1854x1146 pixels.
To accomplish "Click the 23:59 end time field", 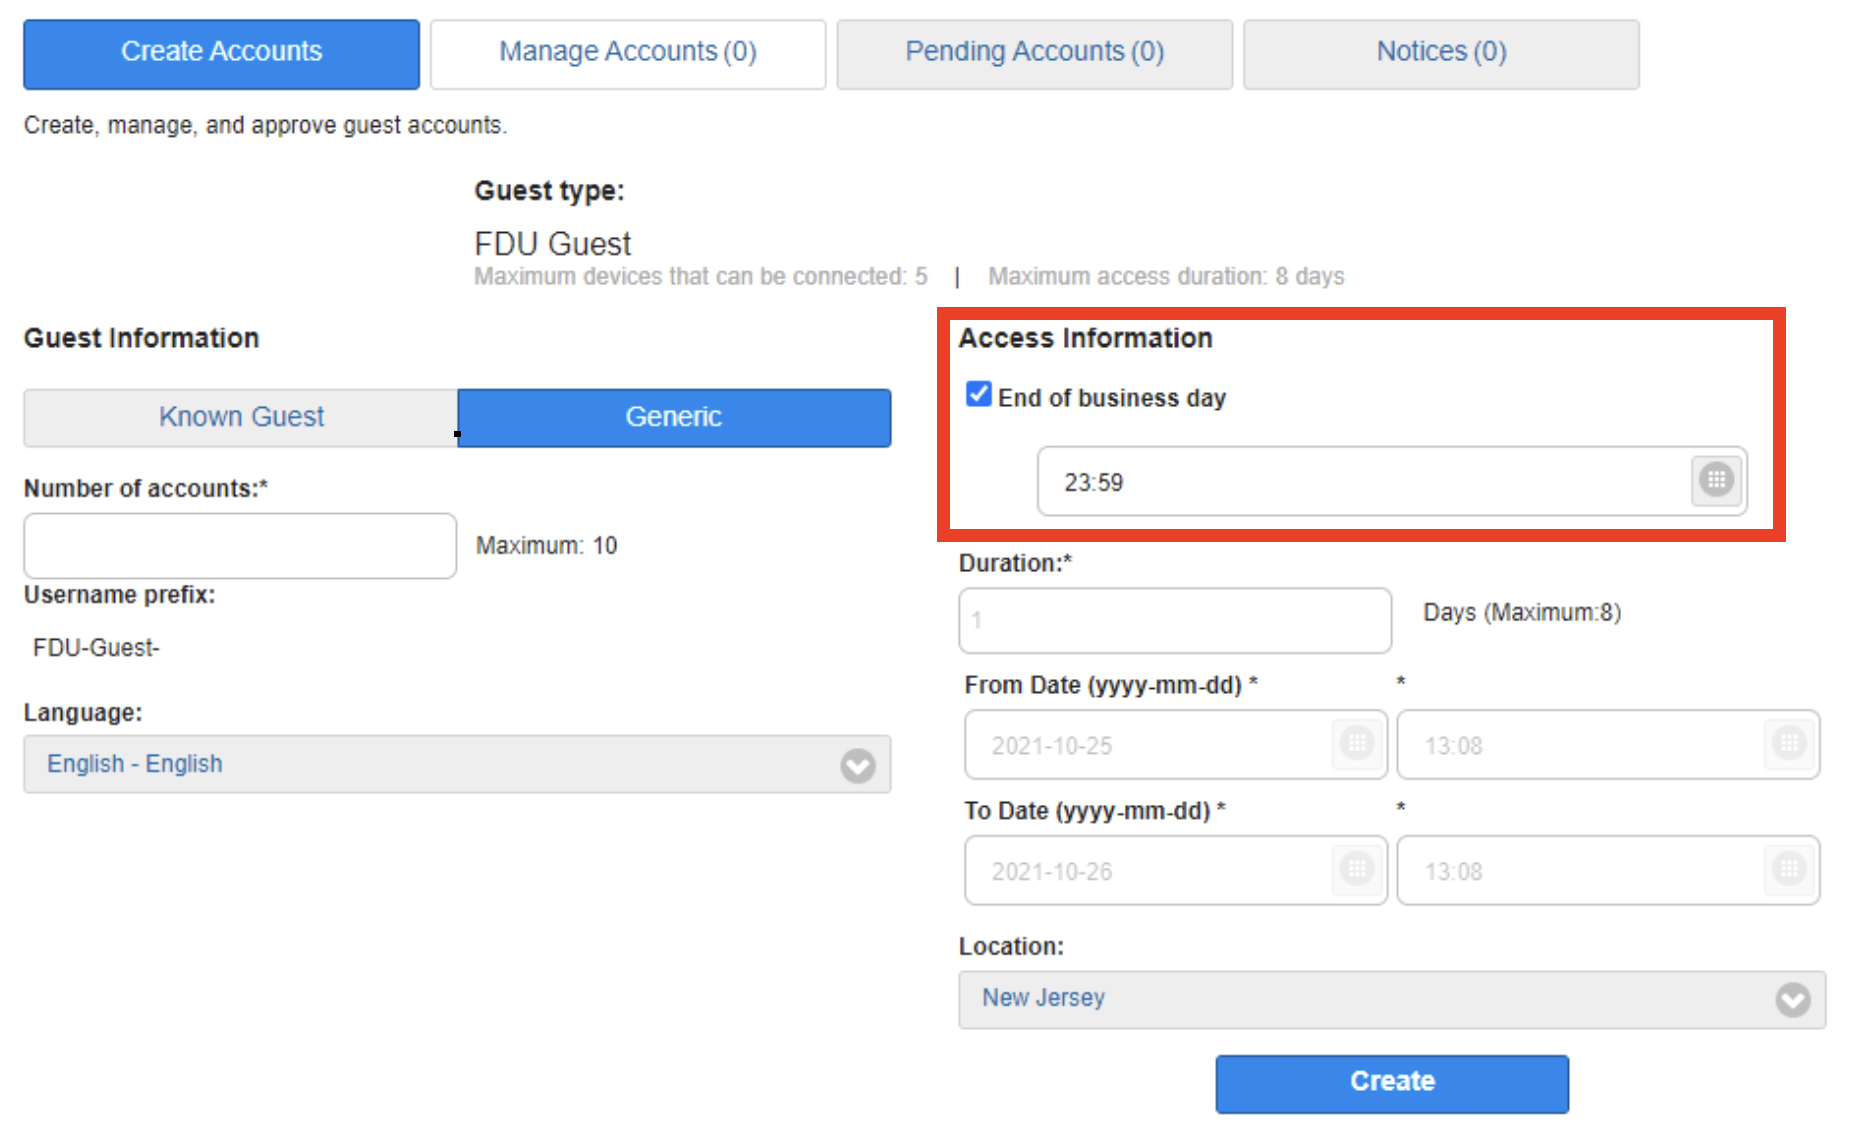I will coord(1360,482).
